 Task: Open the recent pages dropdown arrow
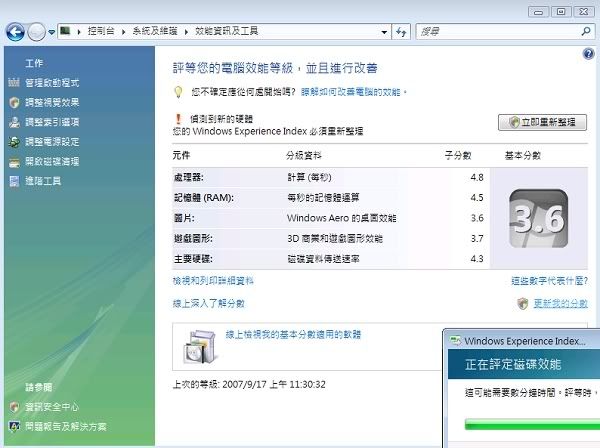pyautogui.click(x=51, y=33)
